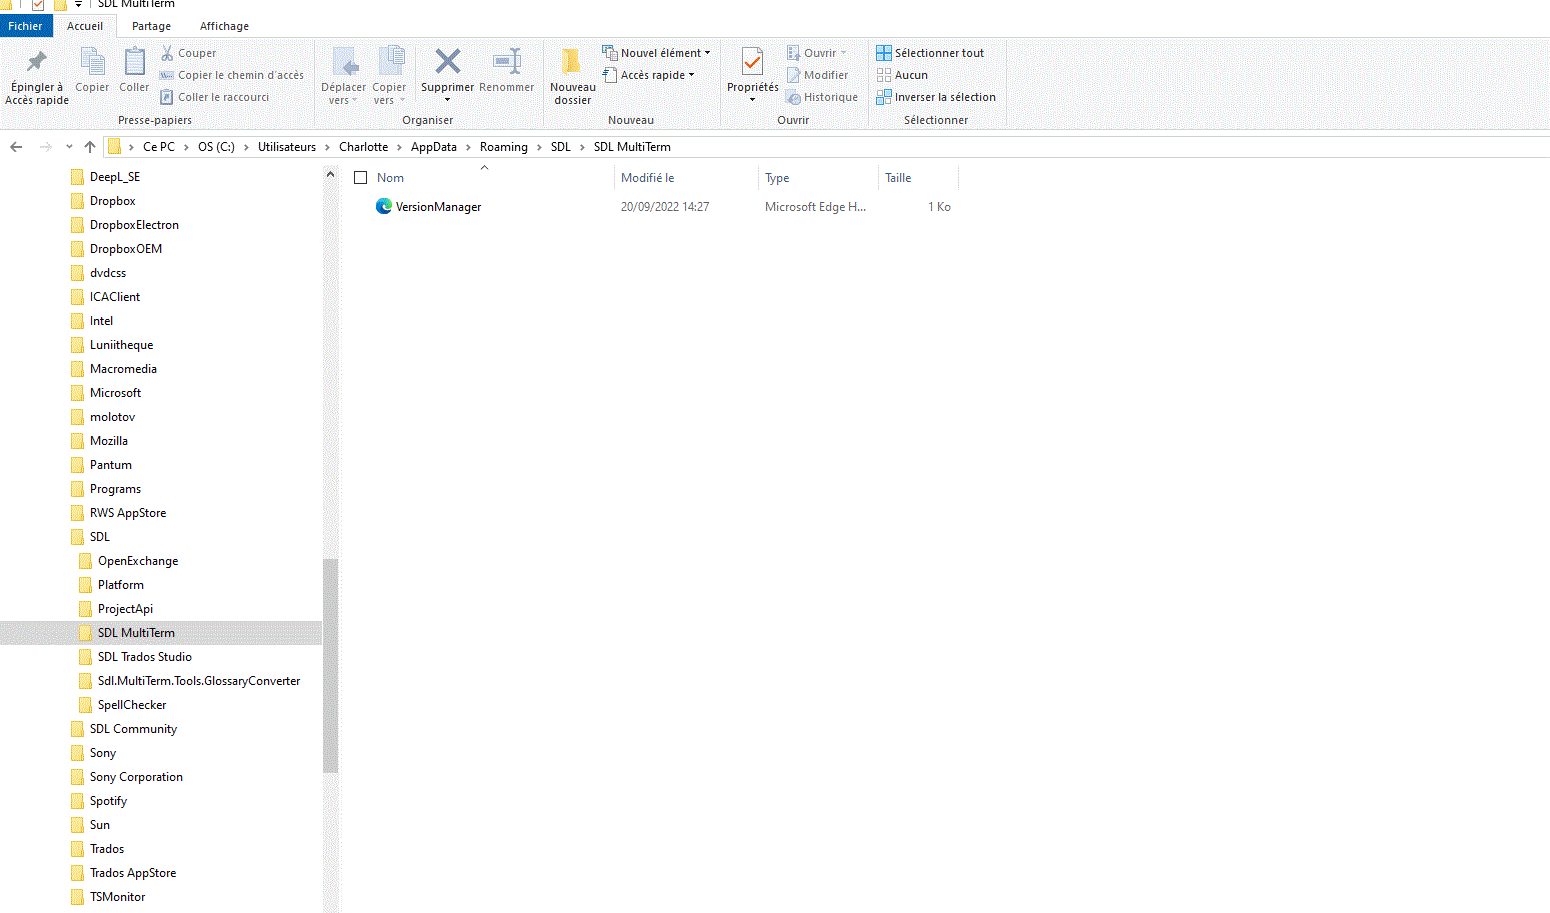Click Inverser la sélection
Screen dimensions: 1550x913
936,96
